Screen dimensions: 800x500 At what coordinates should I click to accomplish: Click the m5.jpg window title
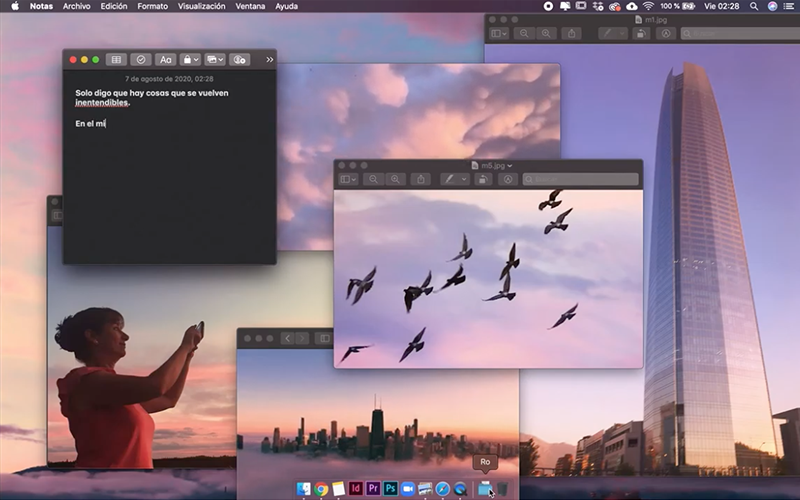(x=493, y=165)
